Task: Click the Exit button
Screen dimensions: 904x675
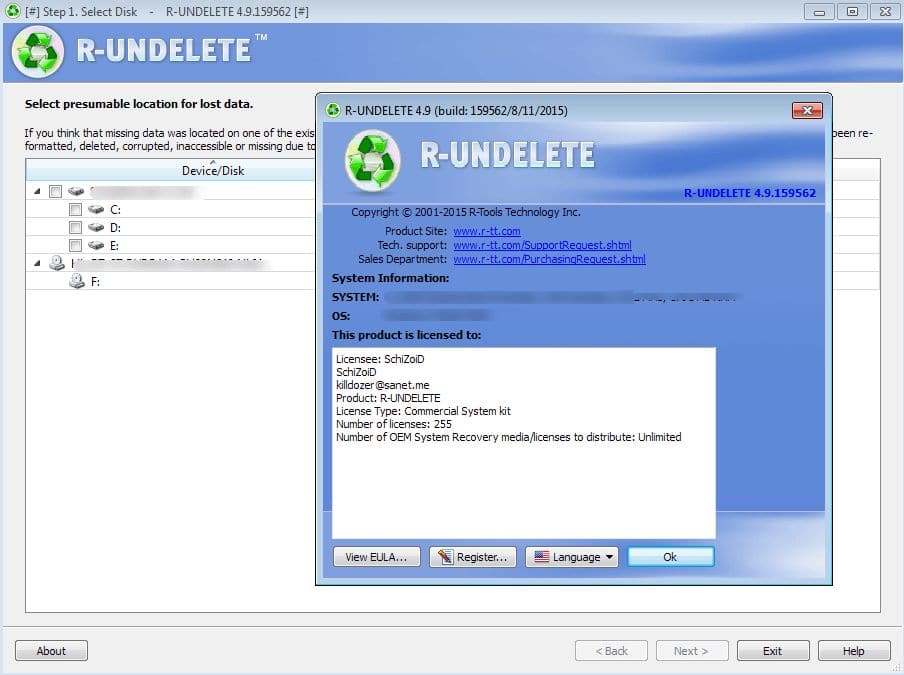Action: pyautogui.click(x=773, y=651)
